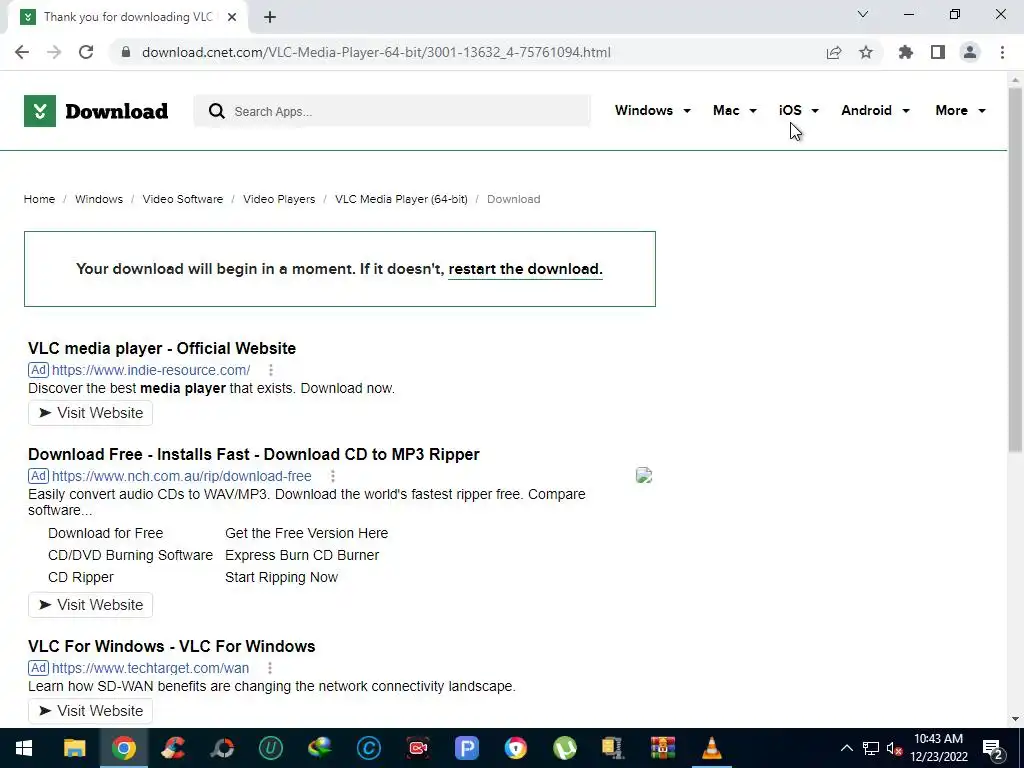
Task: Expand the More menu dropdown
Action: point(960,110)
